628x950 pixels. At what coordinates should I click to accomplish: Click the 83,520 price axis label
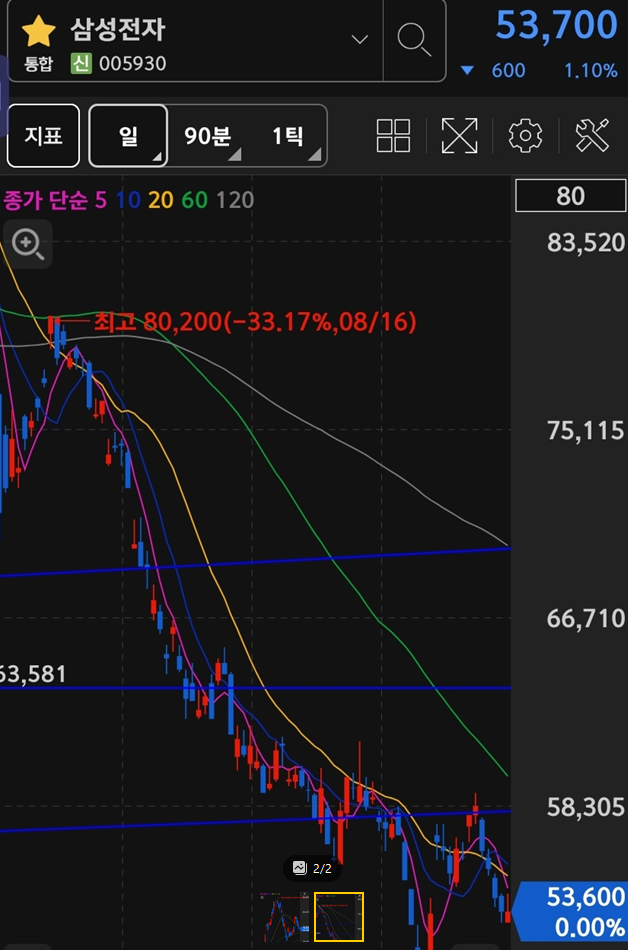pos(586,242)
